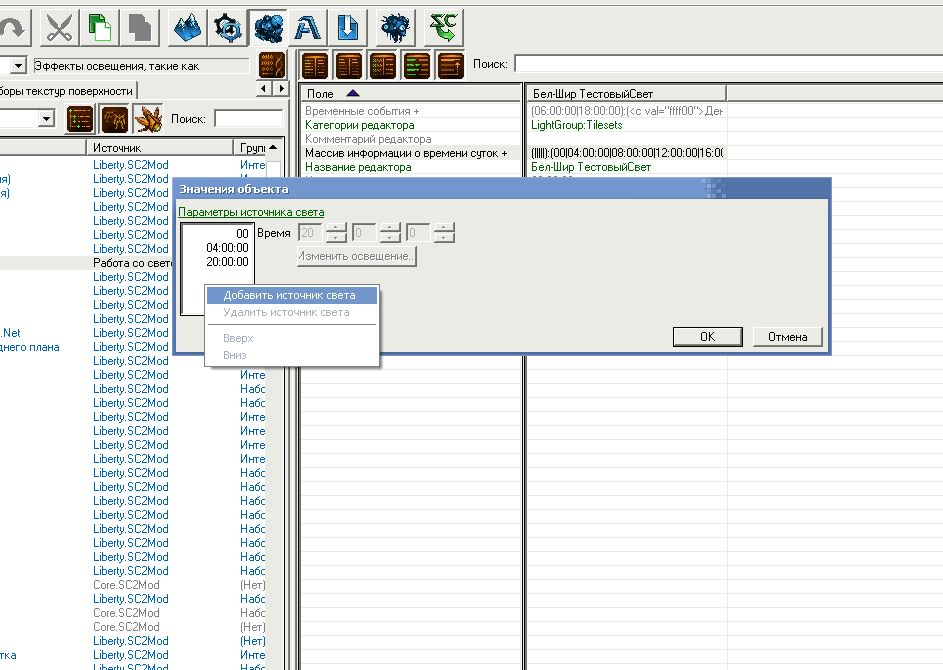The image size is (943, 670).
Task: Click the brown table icon with x marks
Action: click(382, 65)
